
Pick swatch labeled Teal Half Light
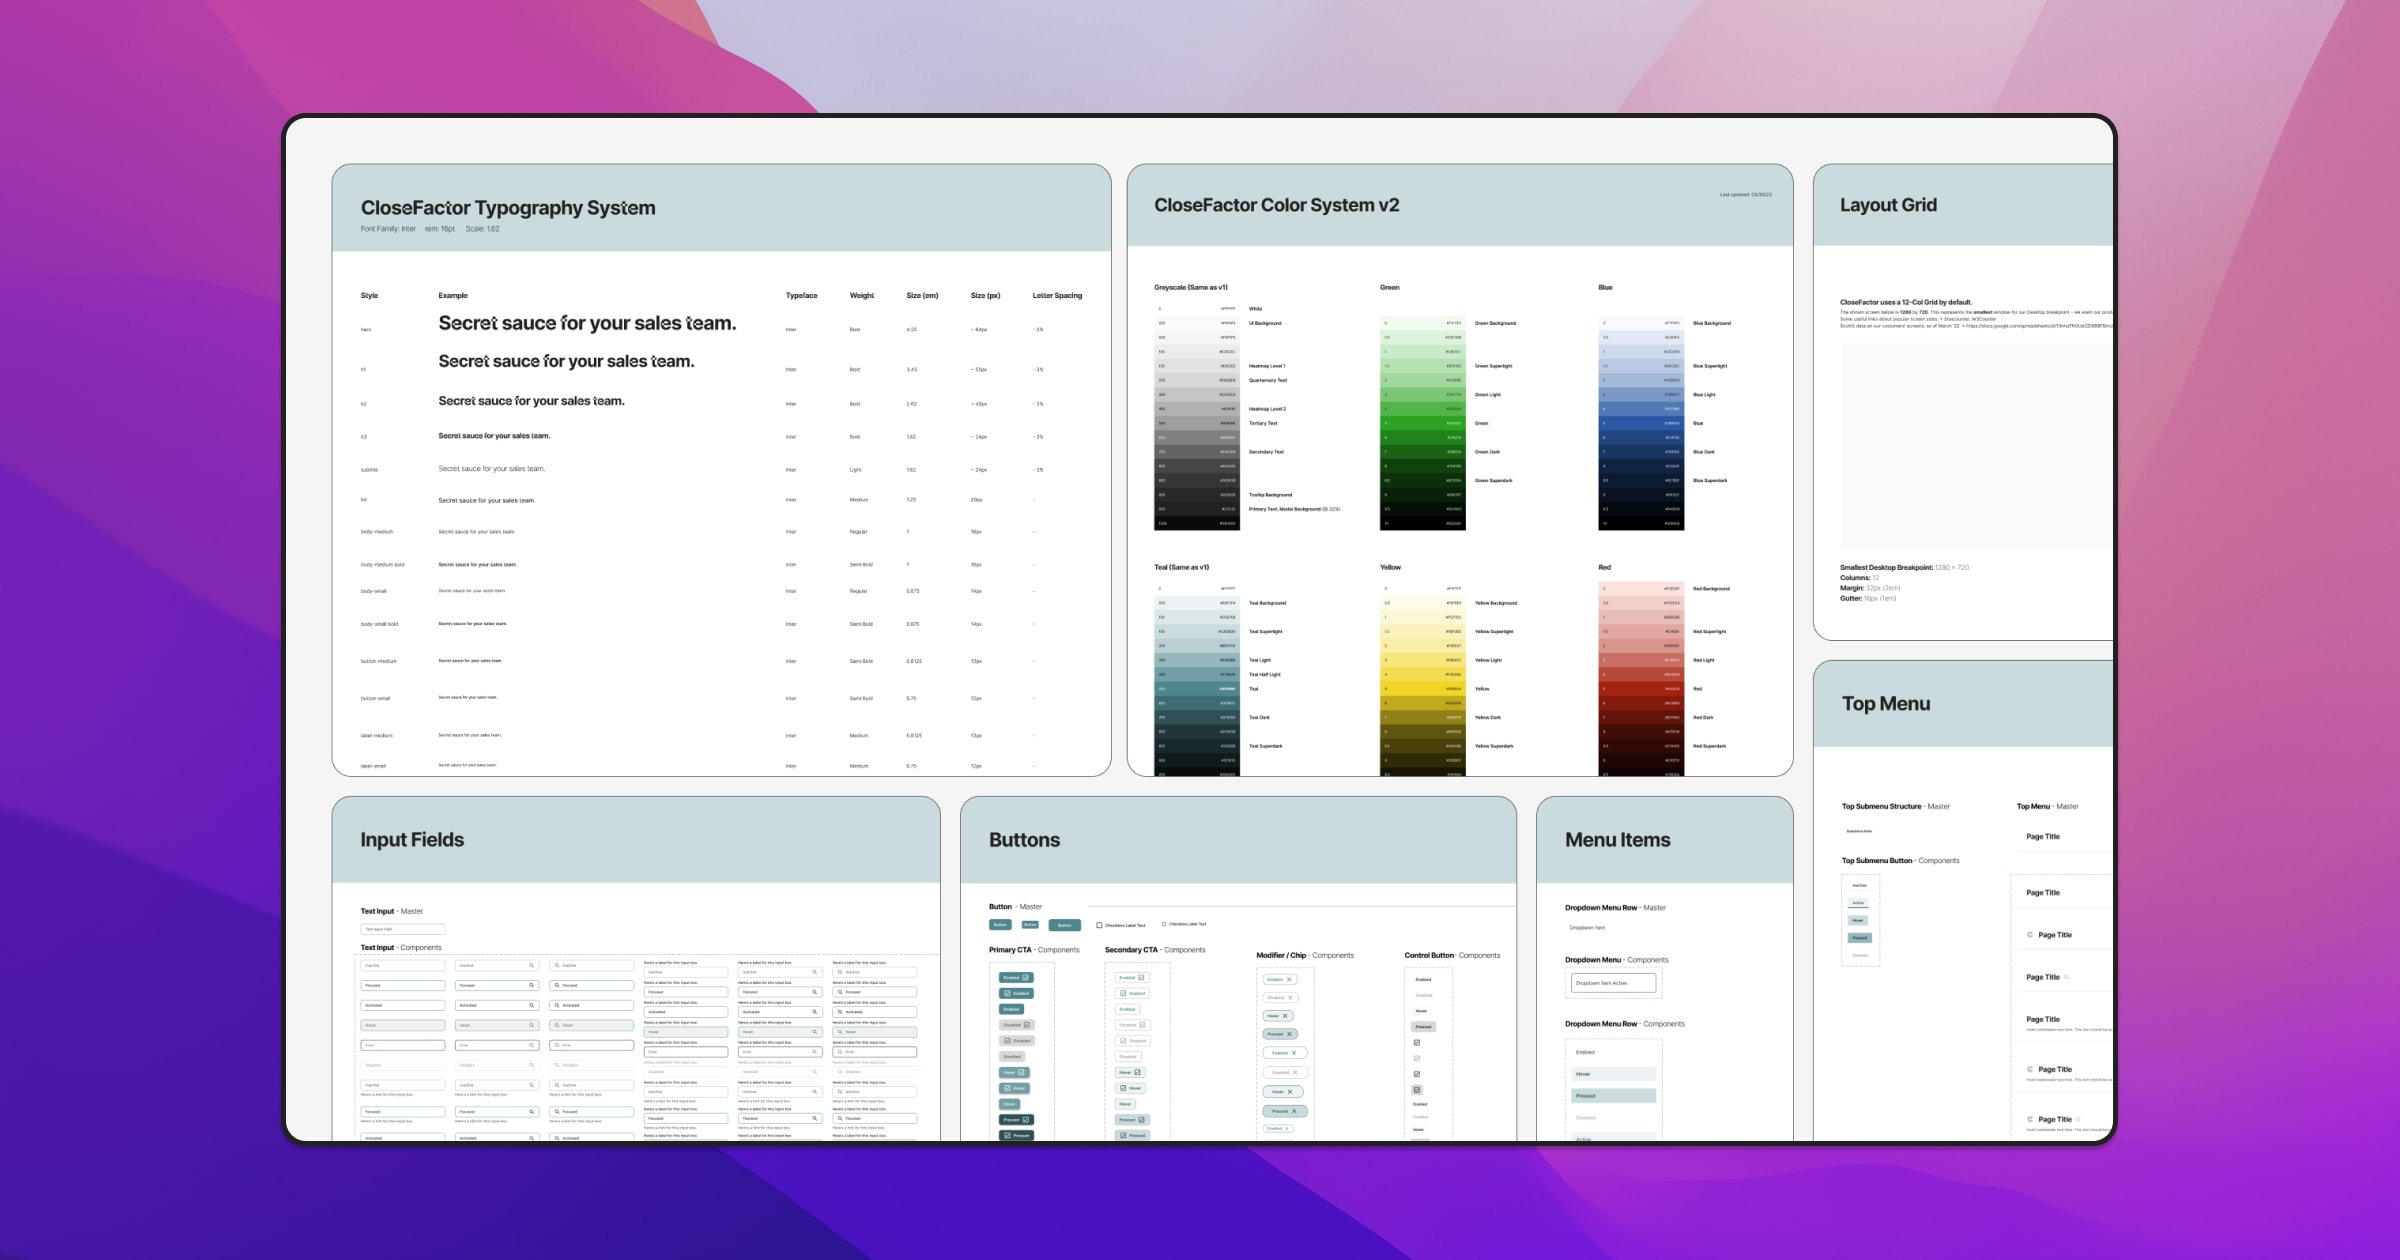1197,674
